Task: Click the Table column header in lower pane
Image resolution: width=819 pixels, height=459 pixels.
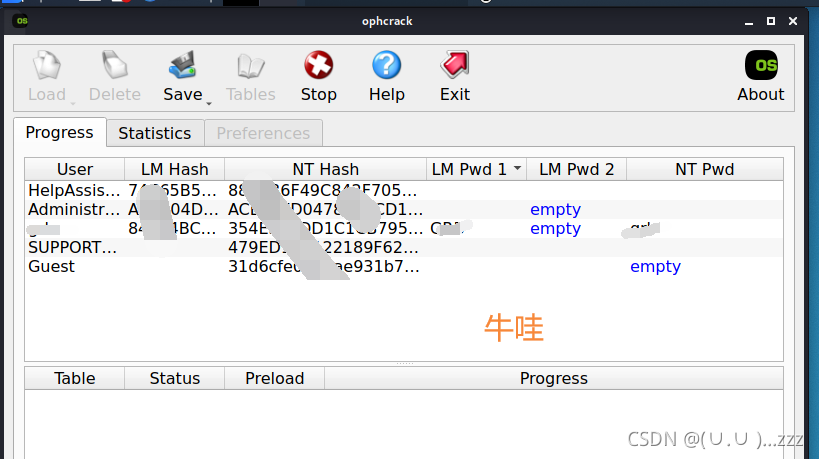Action: tap(75, 378)
